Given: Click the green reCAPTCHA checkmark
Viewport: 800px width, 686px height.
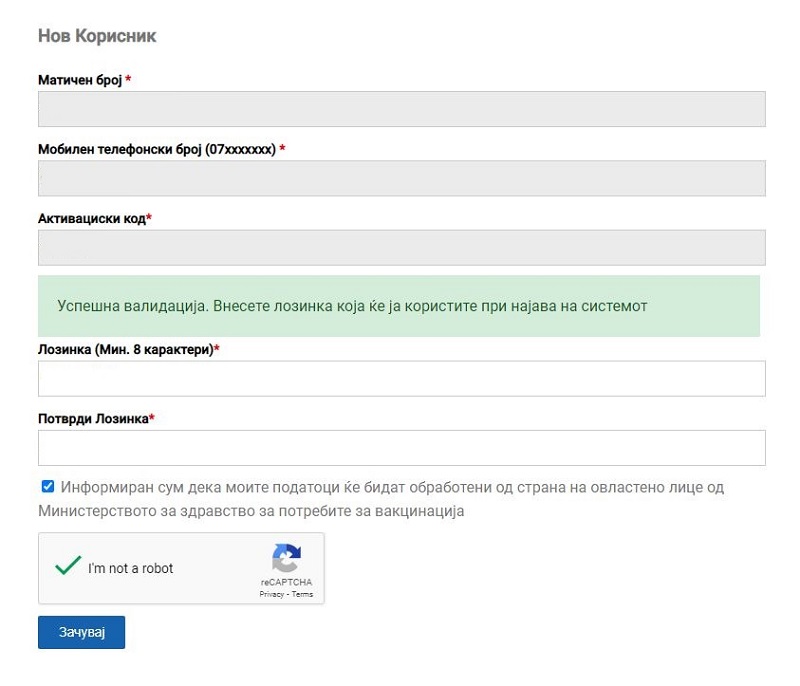Looking at the screenshot, I should click(68, 567).
